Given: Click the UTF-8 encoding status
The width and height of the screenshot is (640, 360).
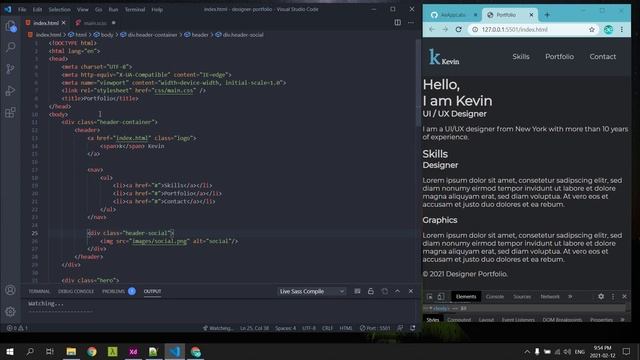Looking at the screenshot, I should 309,328.
